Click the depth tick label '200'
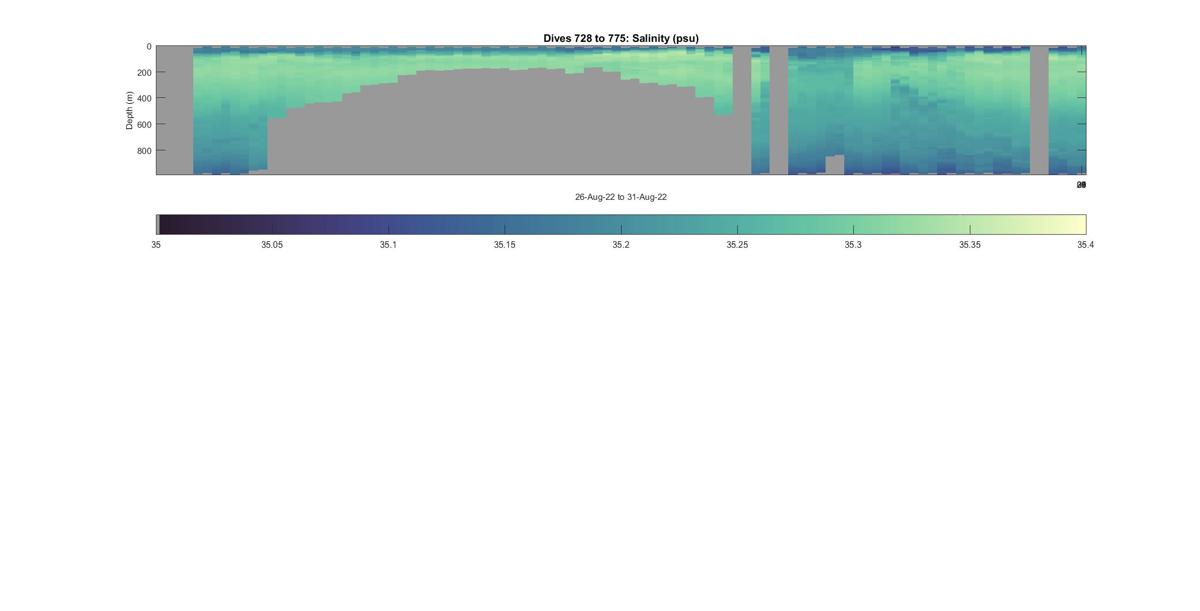 tap(144, 73)
